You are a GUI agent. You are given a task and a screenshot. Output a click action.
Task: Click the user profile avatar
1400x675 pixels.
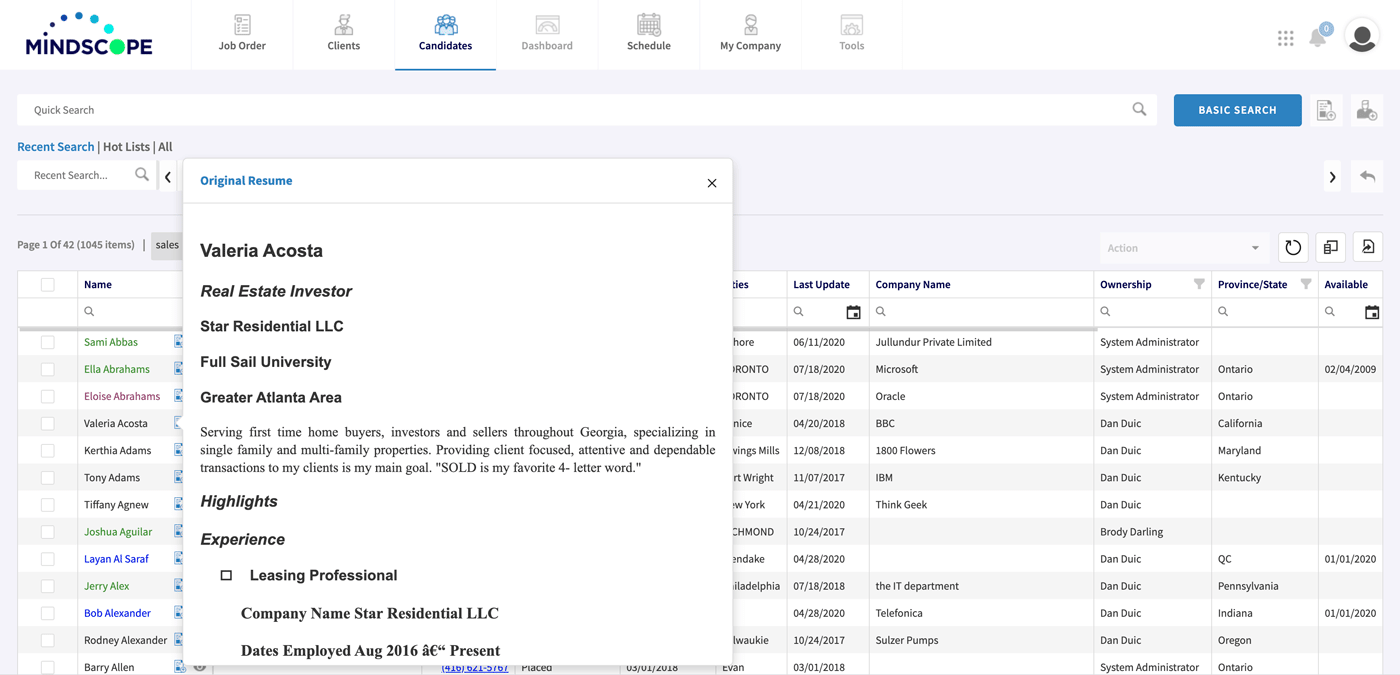pyautogui.click(x=1361, y=37)
